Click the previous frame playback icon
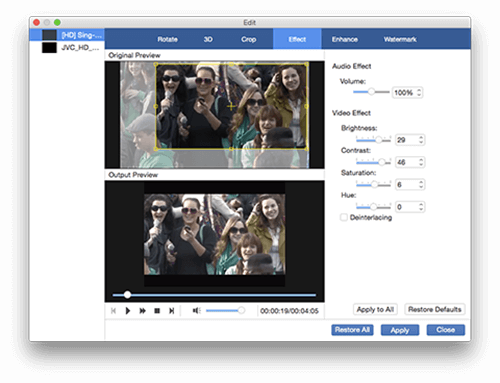 pos(113,311)
